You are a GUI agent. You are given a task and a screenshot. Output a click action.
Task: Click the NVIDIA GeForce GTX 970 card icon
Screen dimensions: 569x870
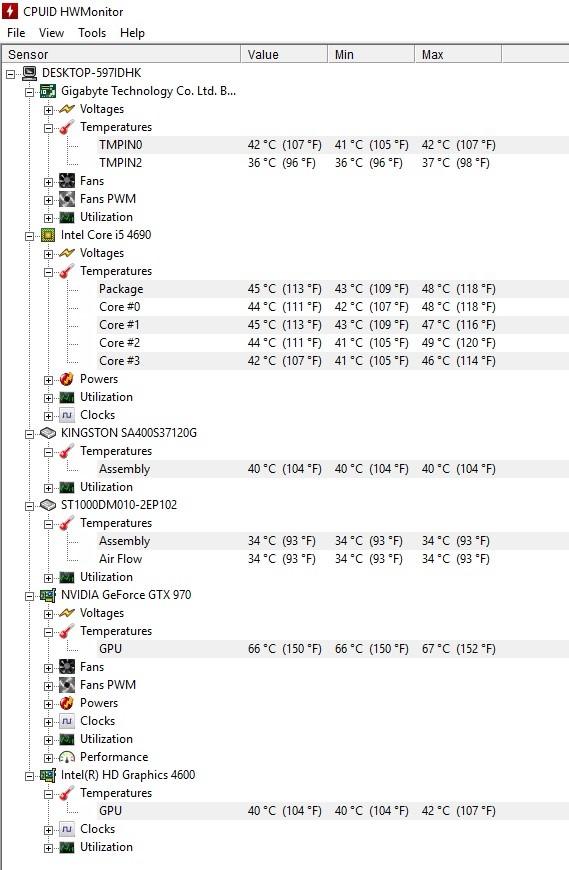(48, 595)
